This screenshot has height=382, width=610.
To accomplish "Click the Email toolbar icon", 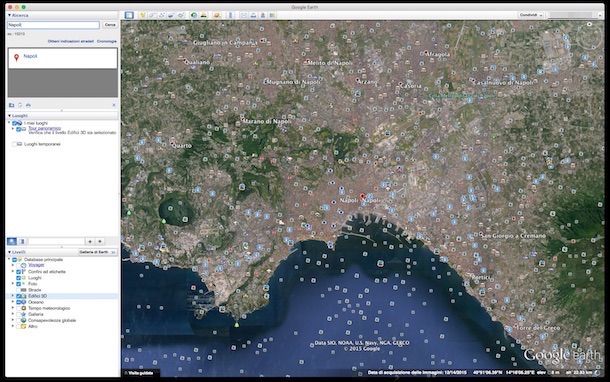I will coord(244,15).
